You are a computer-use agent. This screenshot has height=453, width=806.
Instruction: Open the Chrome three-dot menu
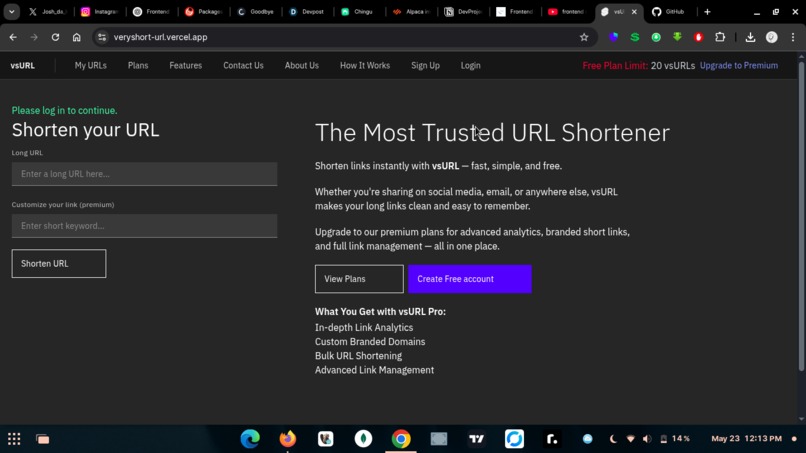793,37
